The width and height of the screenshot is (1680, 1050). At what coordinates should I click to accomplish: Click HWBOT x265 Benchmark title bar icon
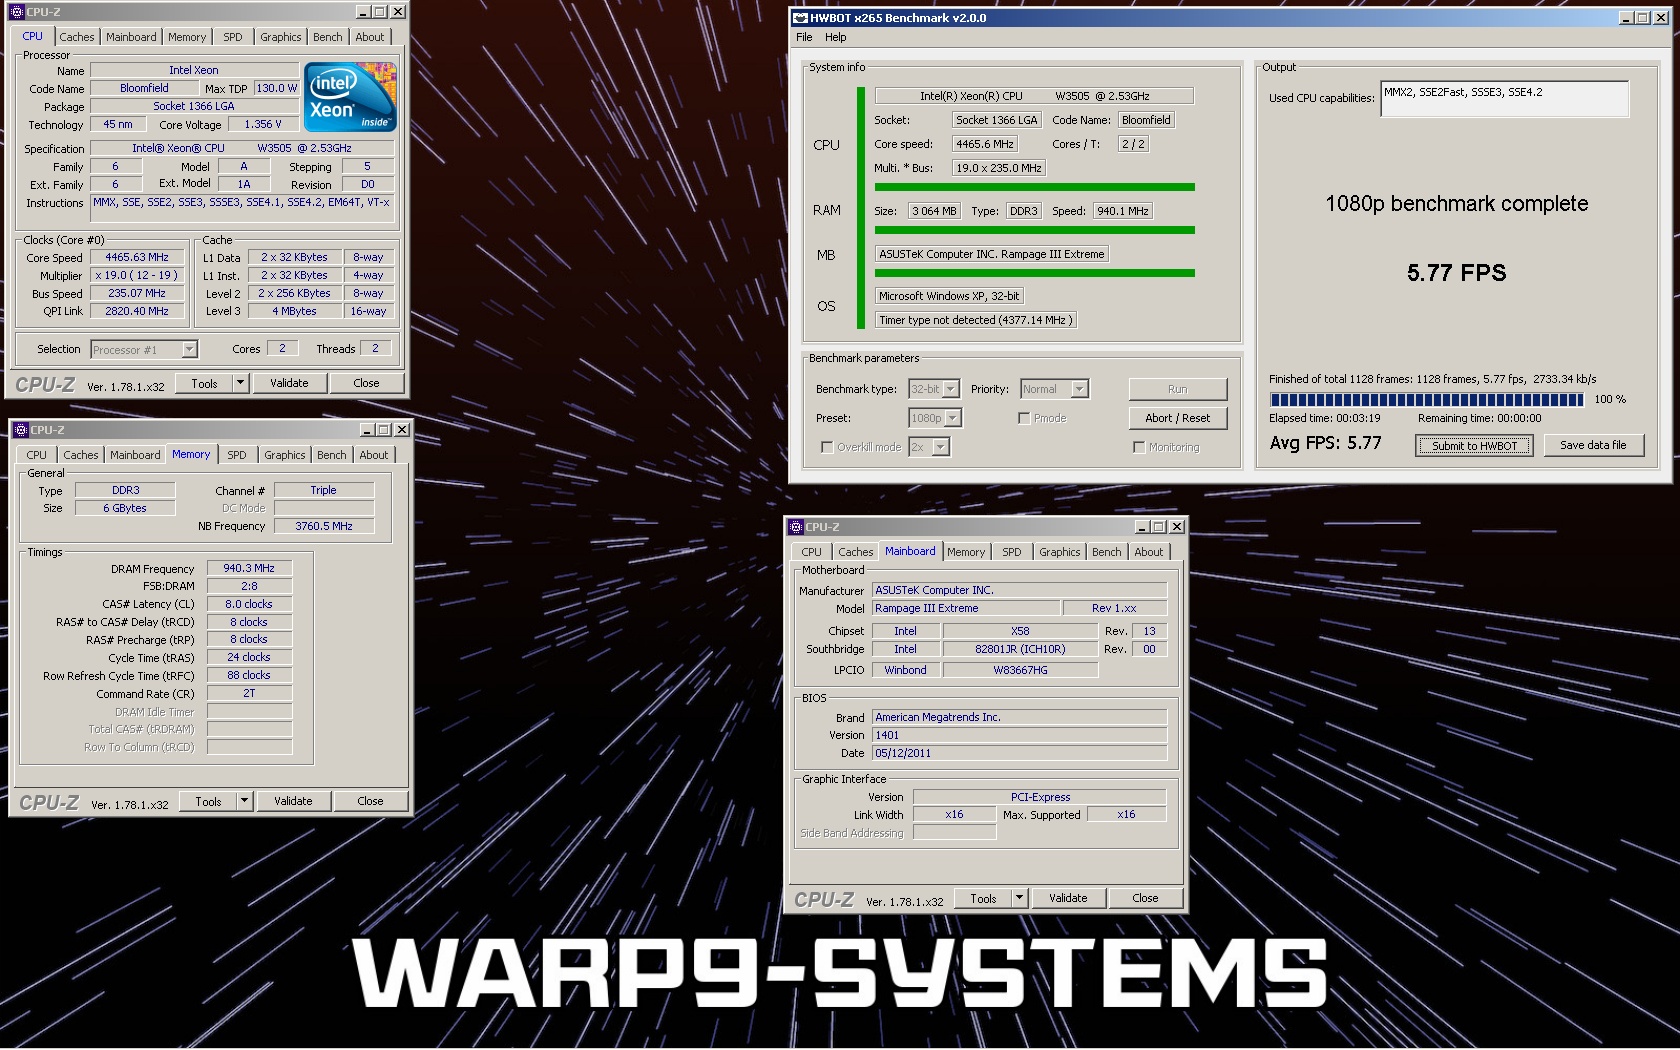tap(800, 18)
